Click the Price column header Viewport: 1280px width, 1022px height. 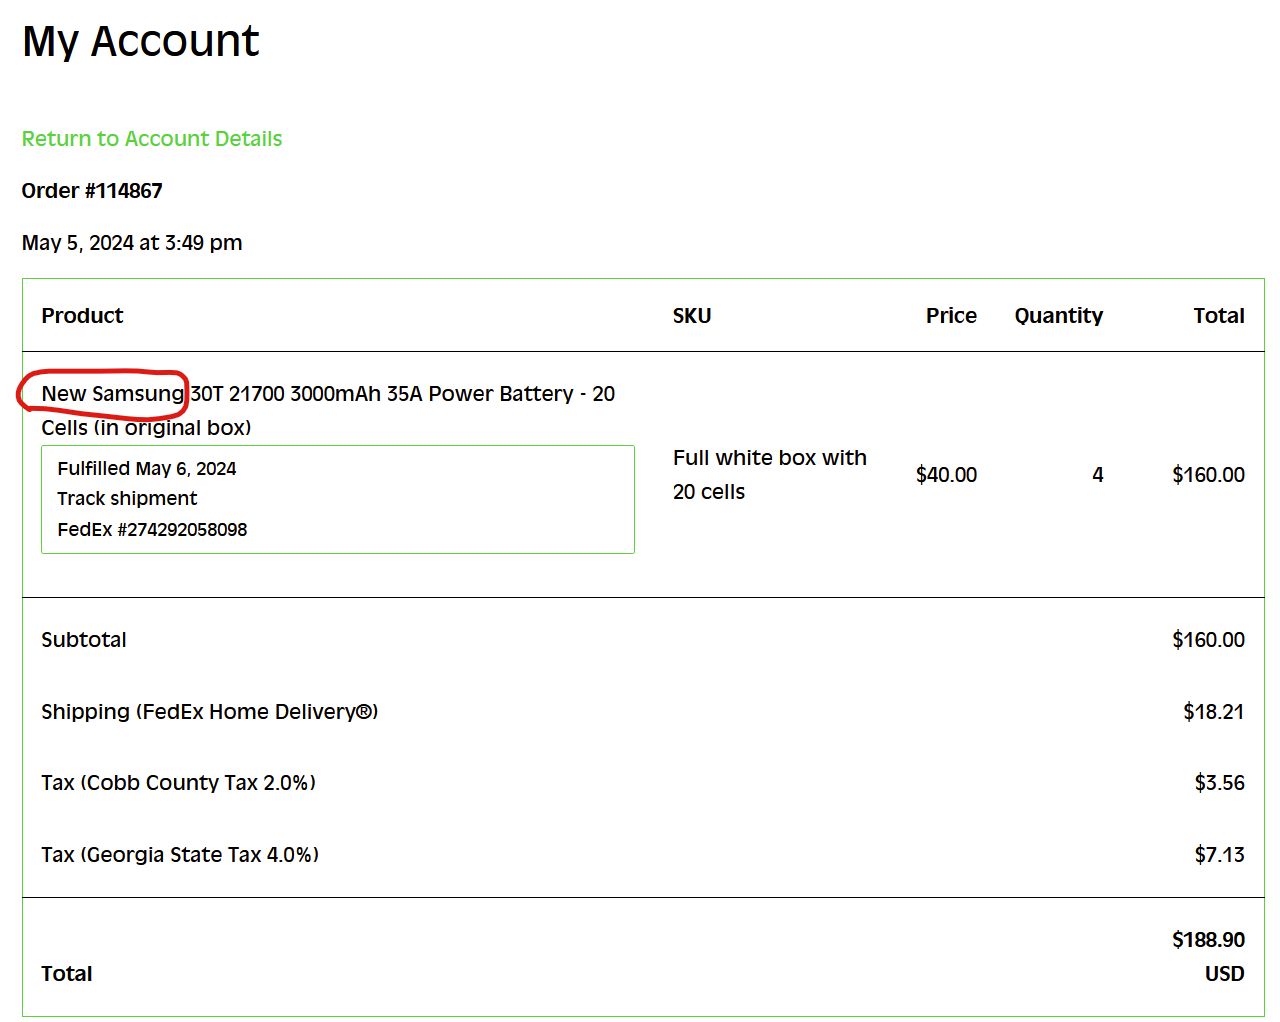(951, 316)
